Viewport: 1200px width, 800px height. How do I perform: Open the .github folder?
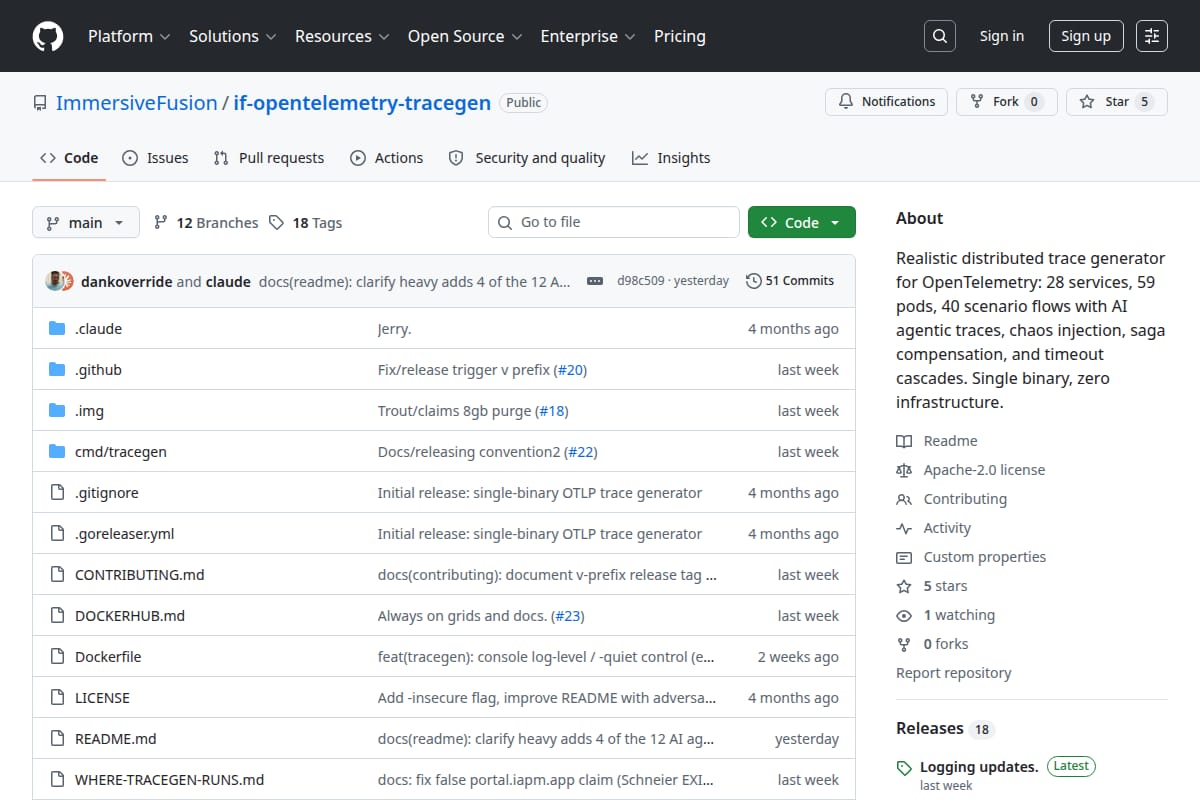click(98, 370)
